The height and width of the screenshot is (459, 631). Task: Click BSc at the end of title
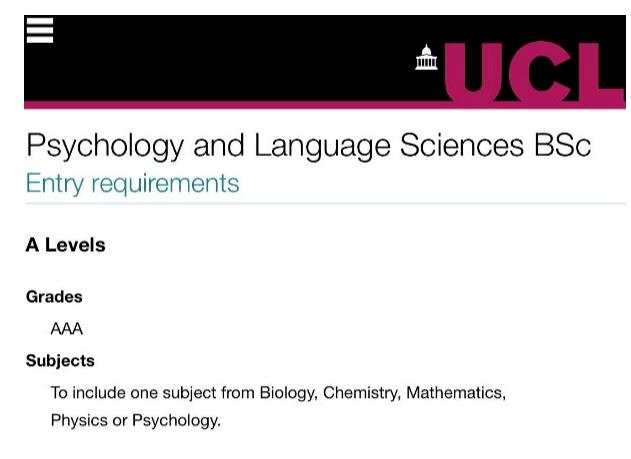[563, 145]
